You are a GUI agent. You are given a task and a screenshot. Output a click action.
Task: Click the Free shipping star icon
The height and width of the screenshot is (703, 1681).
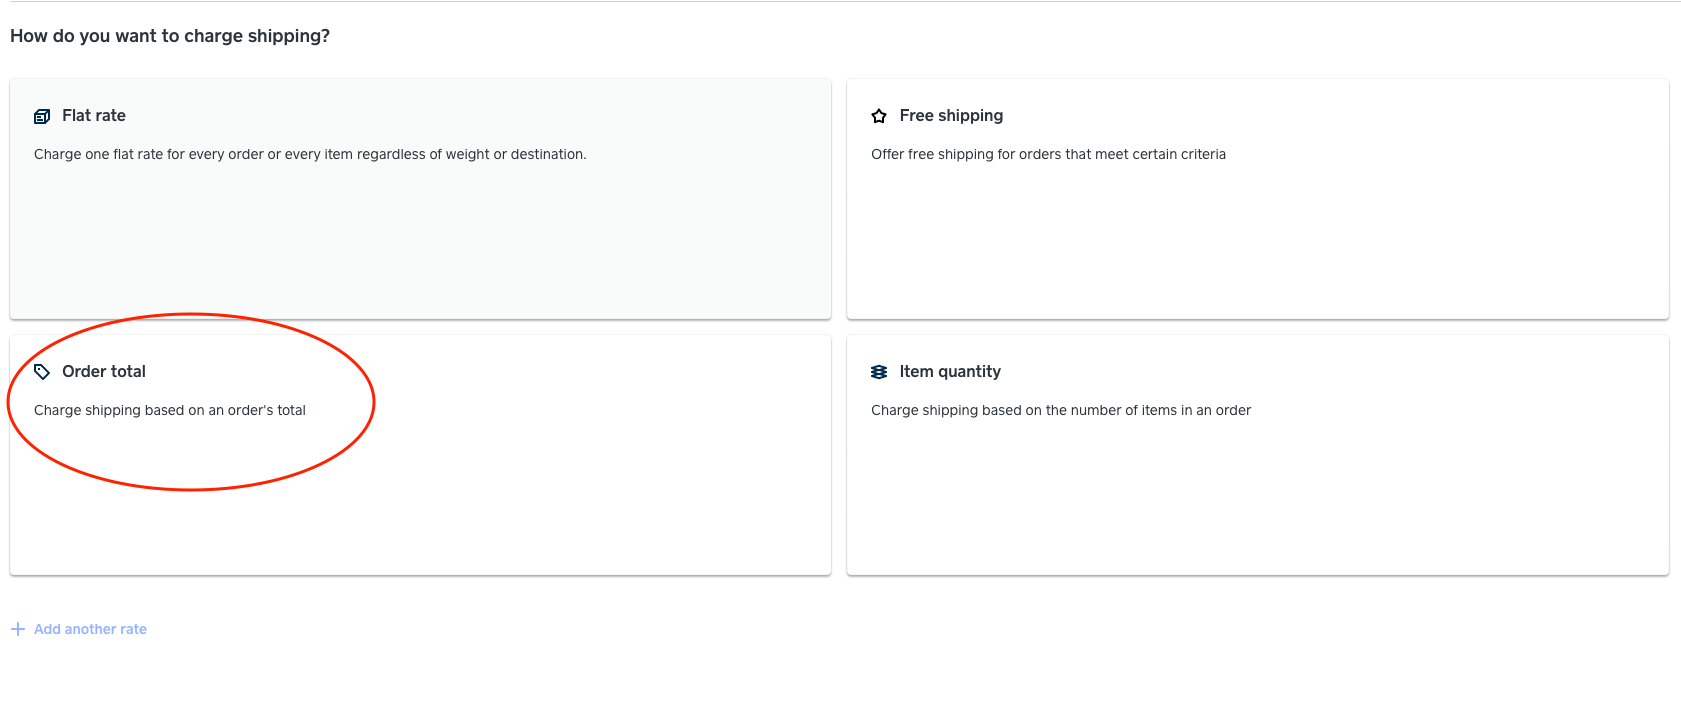point(879,116)
